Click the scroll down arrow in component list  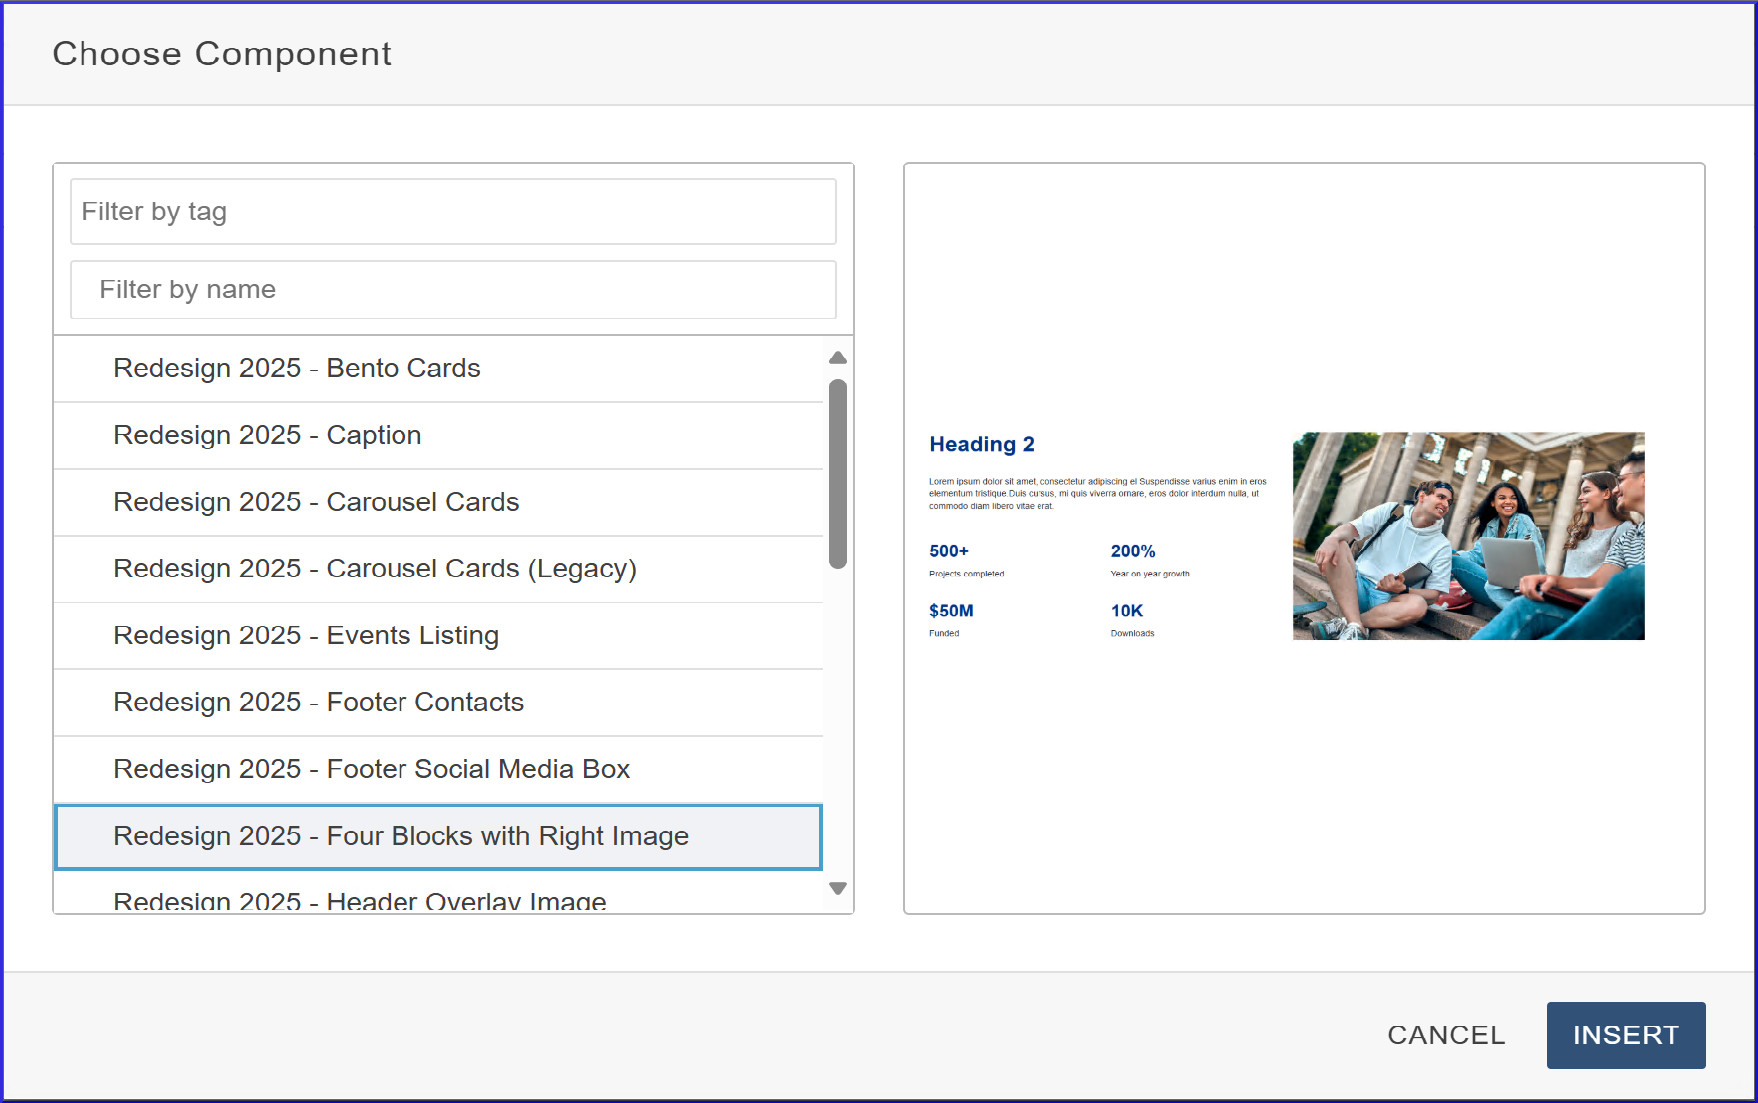click(838, 888)
